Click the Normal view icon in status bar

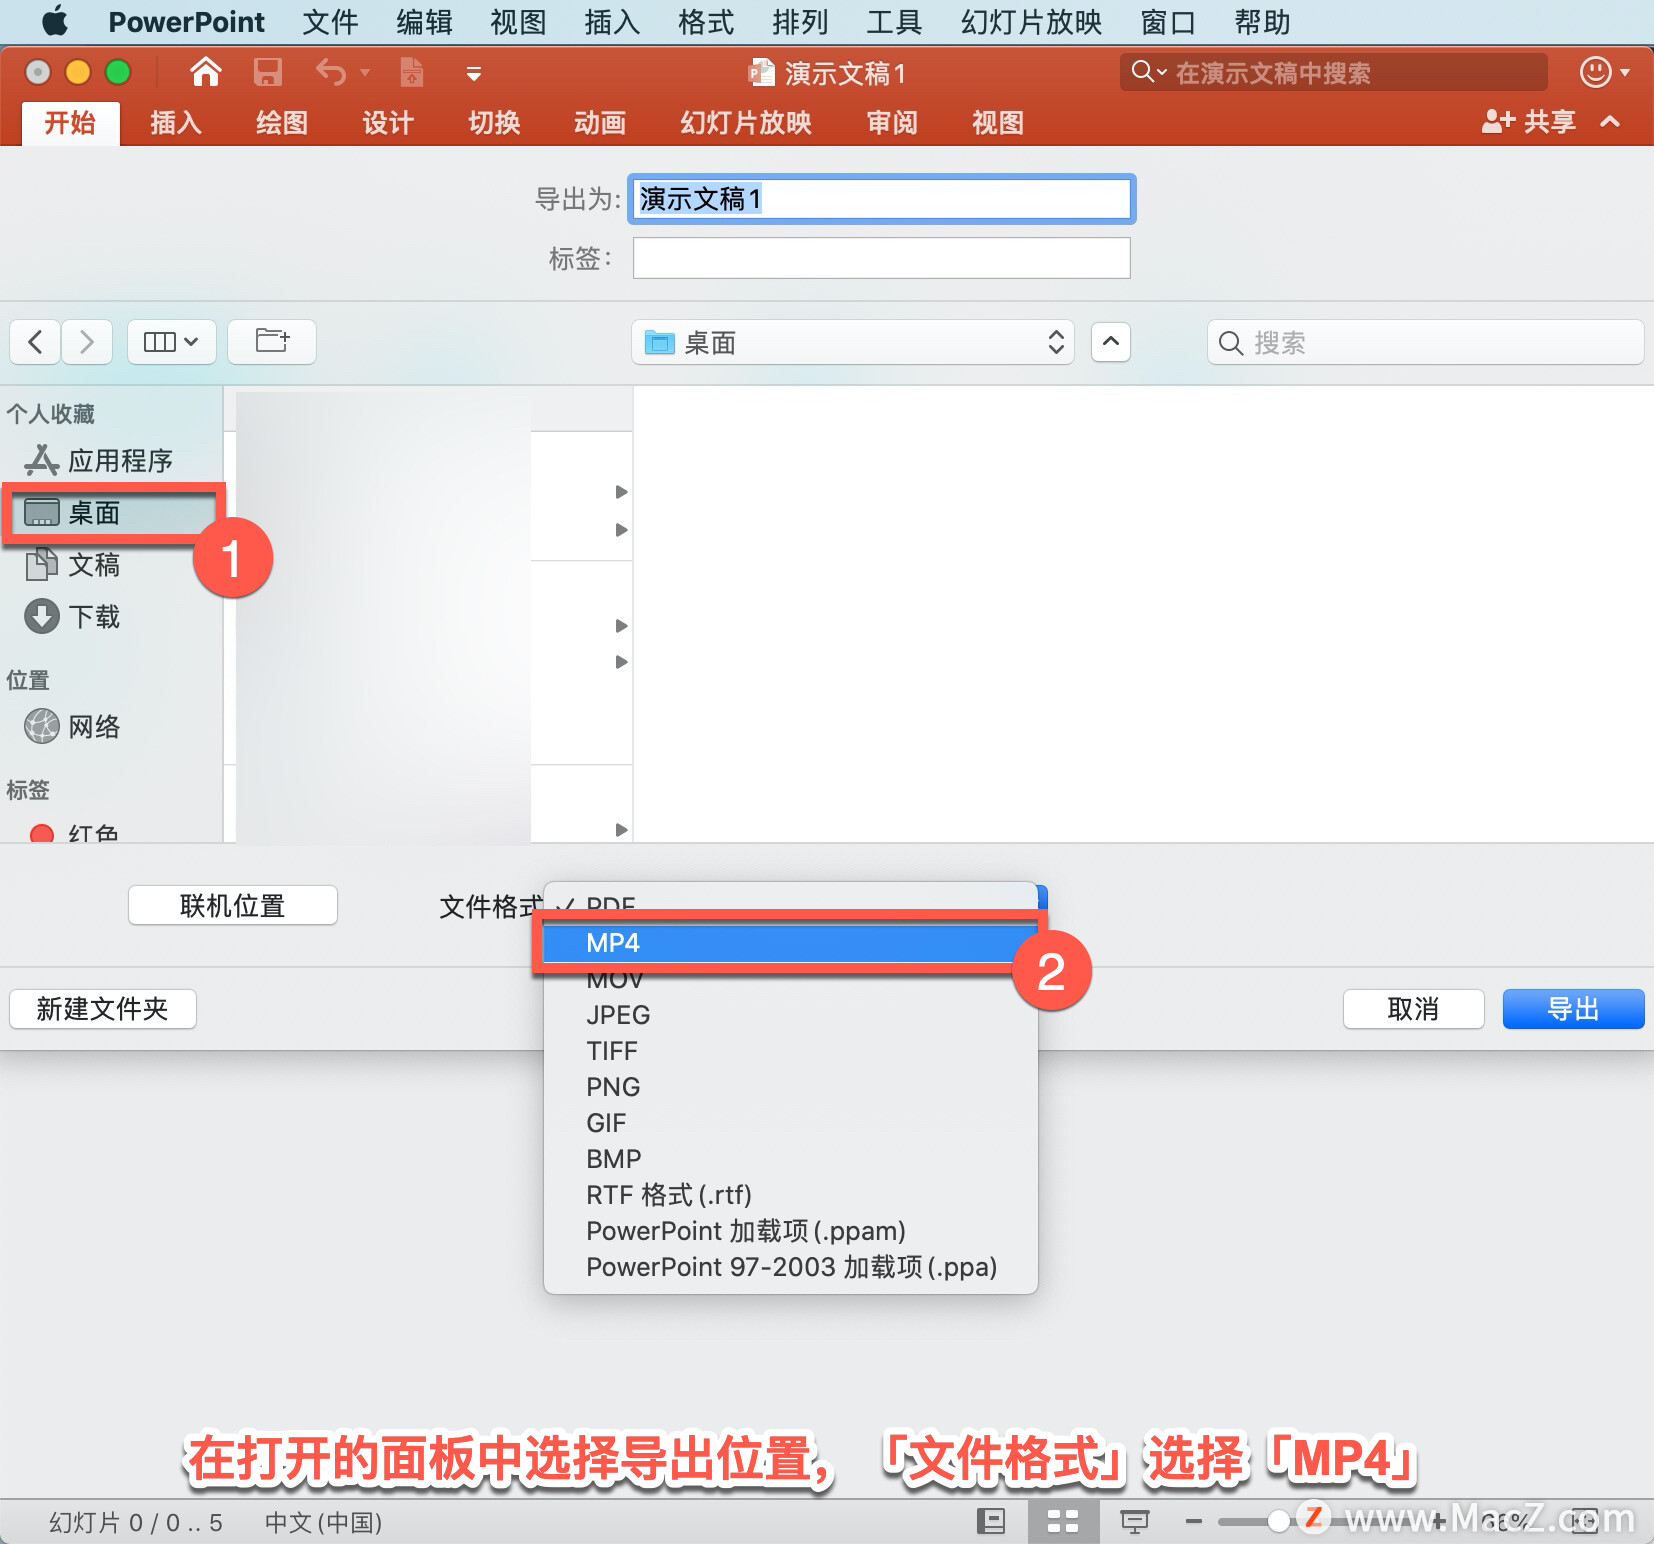point(991,1522)
